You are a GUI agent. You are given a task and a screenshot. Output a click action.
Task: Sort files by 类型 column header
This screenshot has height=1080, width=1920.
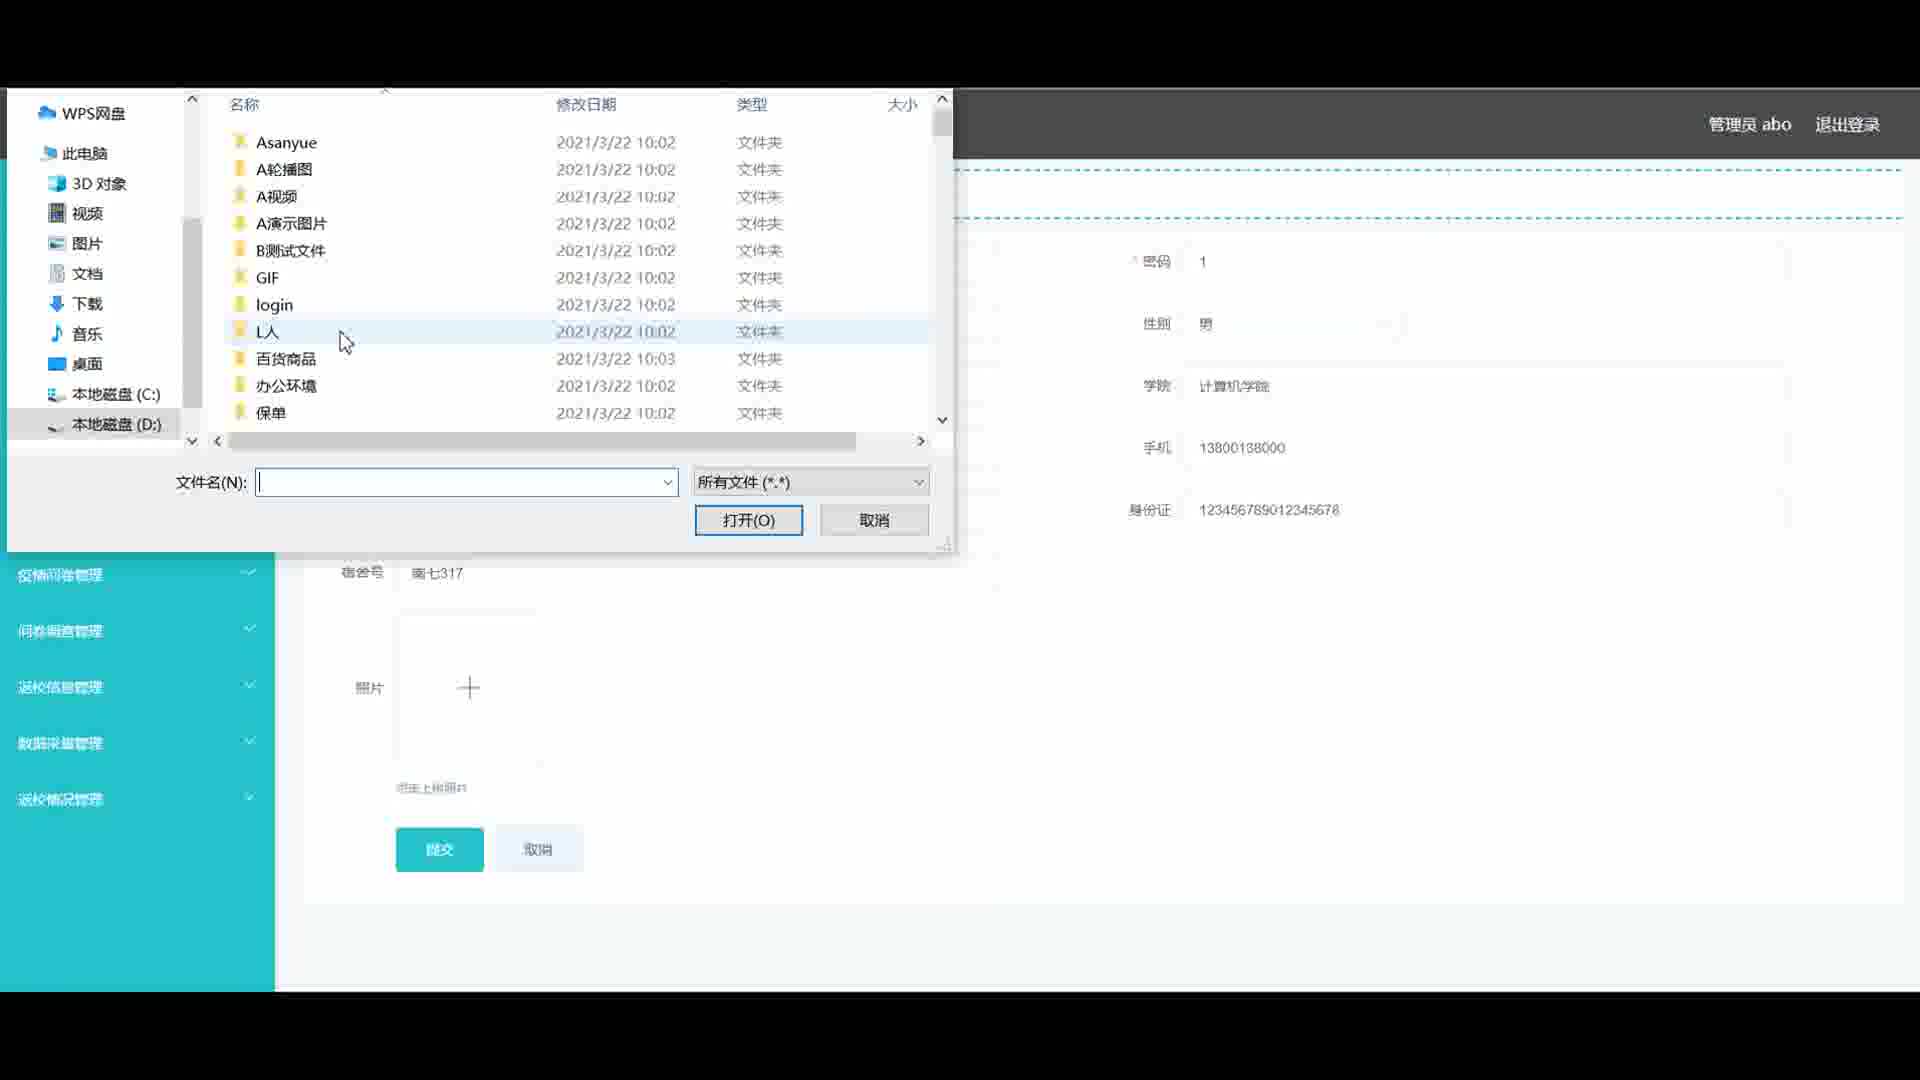tap(752, 104)
